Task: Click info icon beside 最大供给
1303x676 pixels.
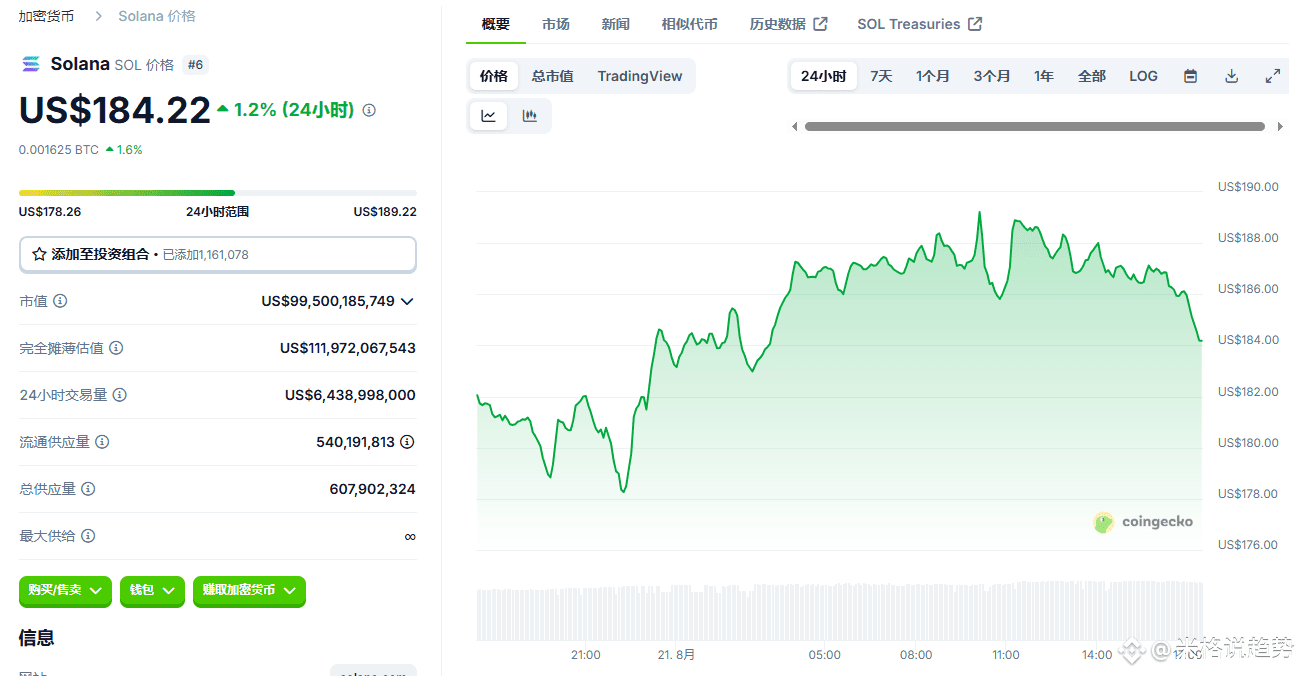Action: tap(88, 536)
